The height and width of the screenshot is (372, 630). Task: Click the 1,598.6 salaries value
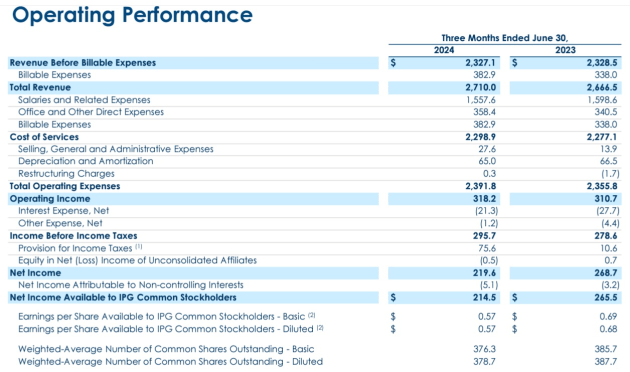602,100
